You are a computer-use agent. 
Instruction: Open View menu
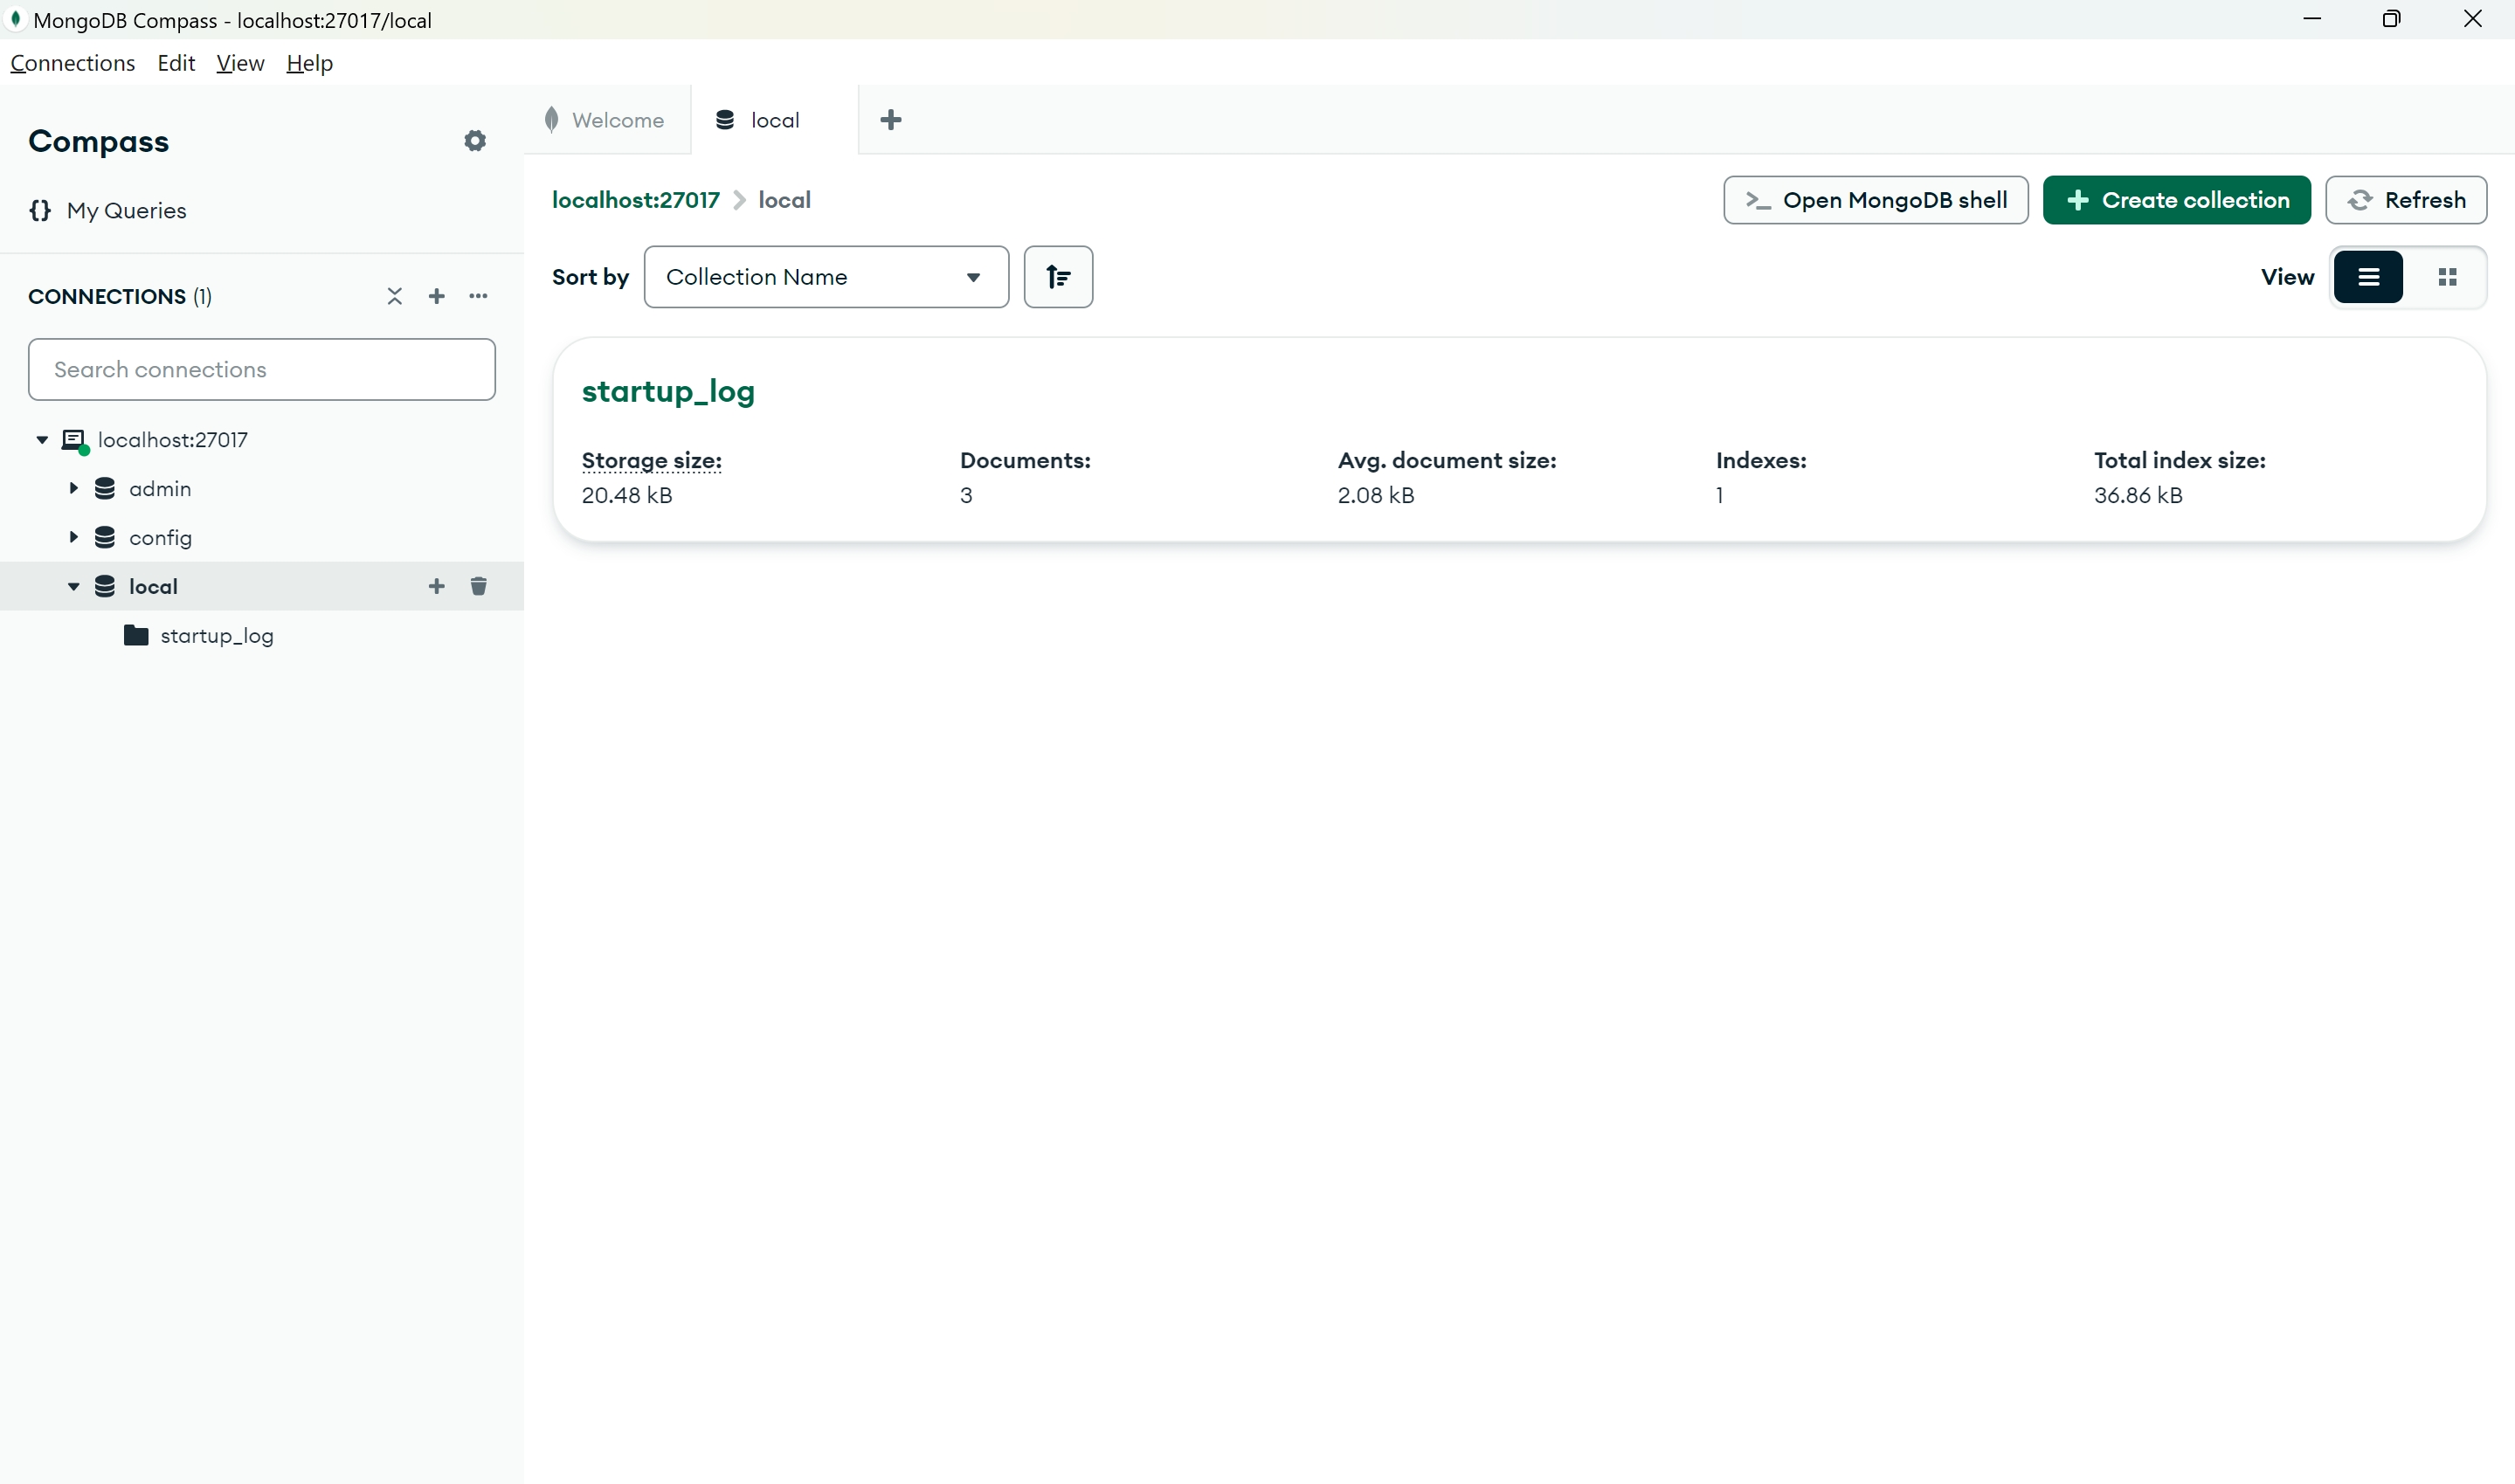(240, 63)
